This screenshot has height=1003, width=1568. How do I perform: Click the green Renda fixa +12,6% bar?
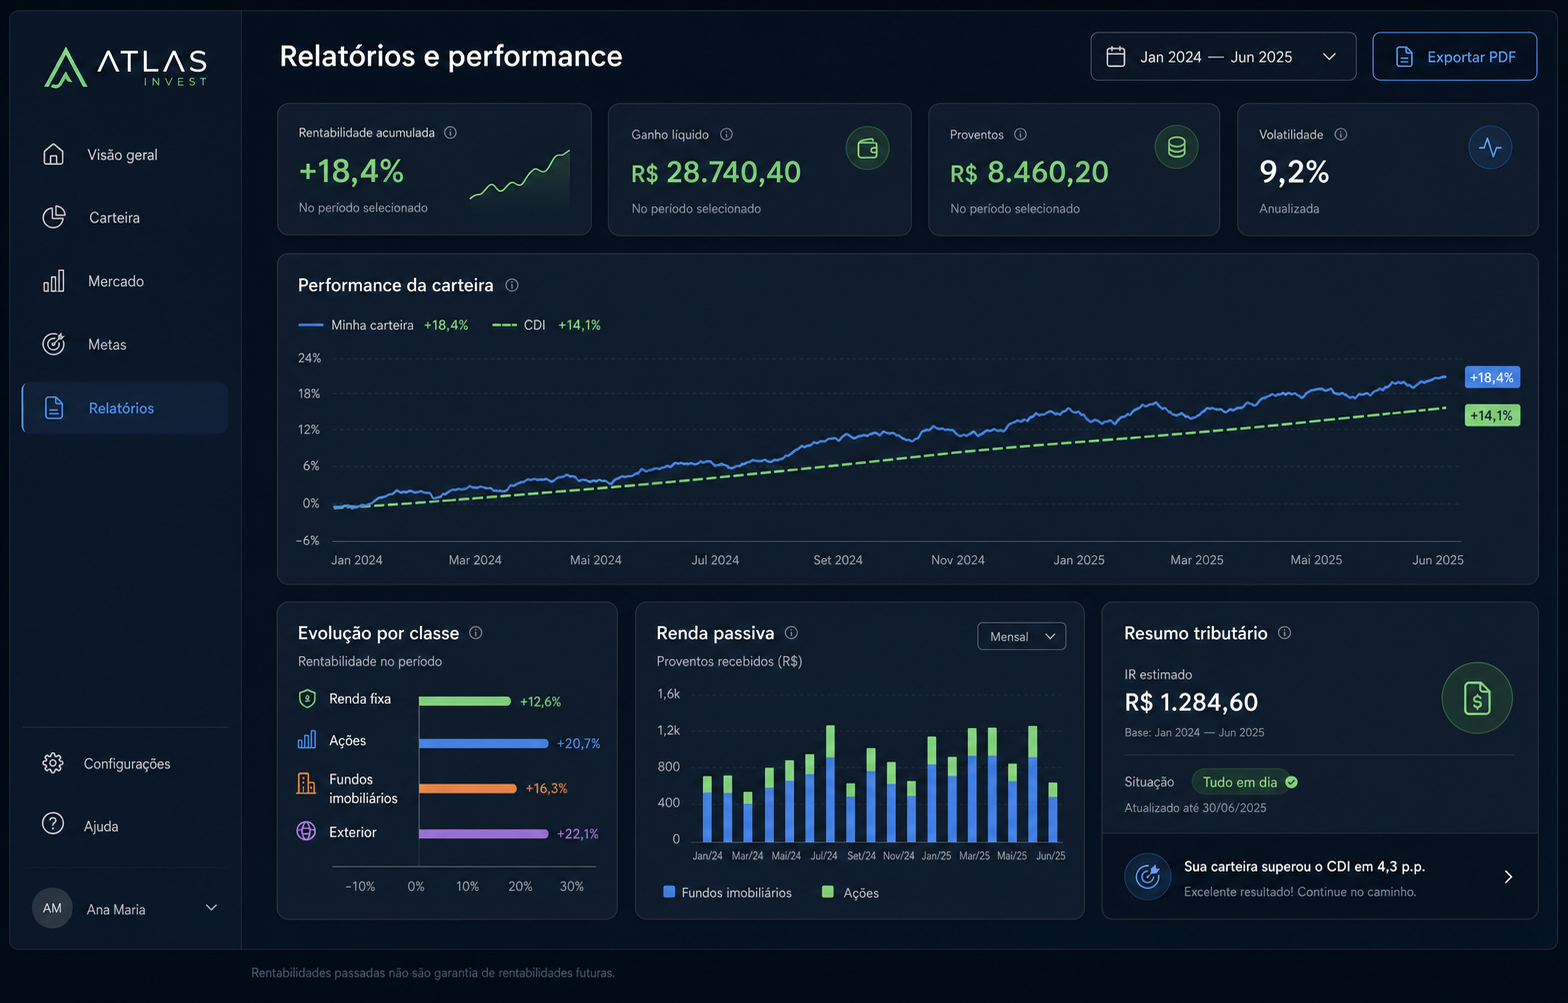[465, 701]
